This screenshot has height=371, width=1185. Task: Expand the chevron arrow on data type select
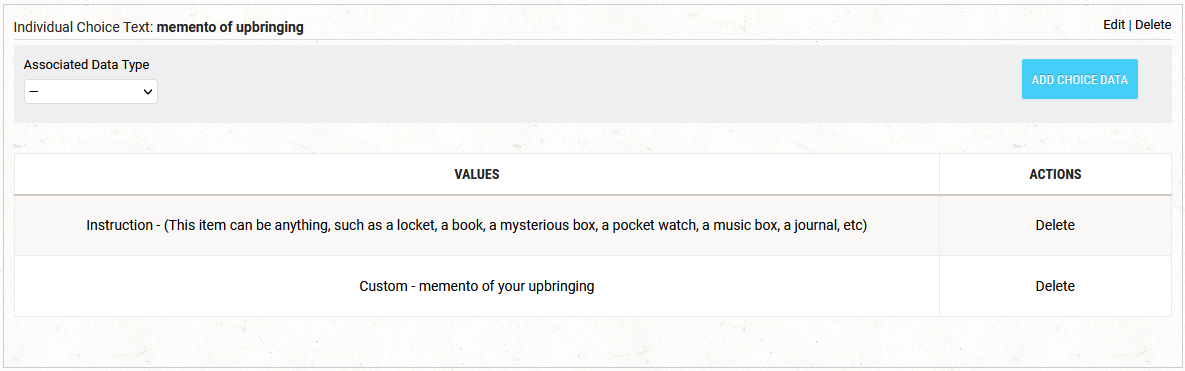(147, 91)
